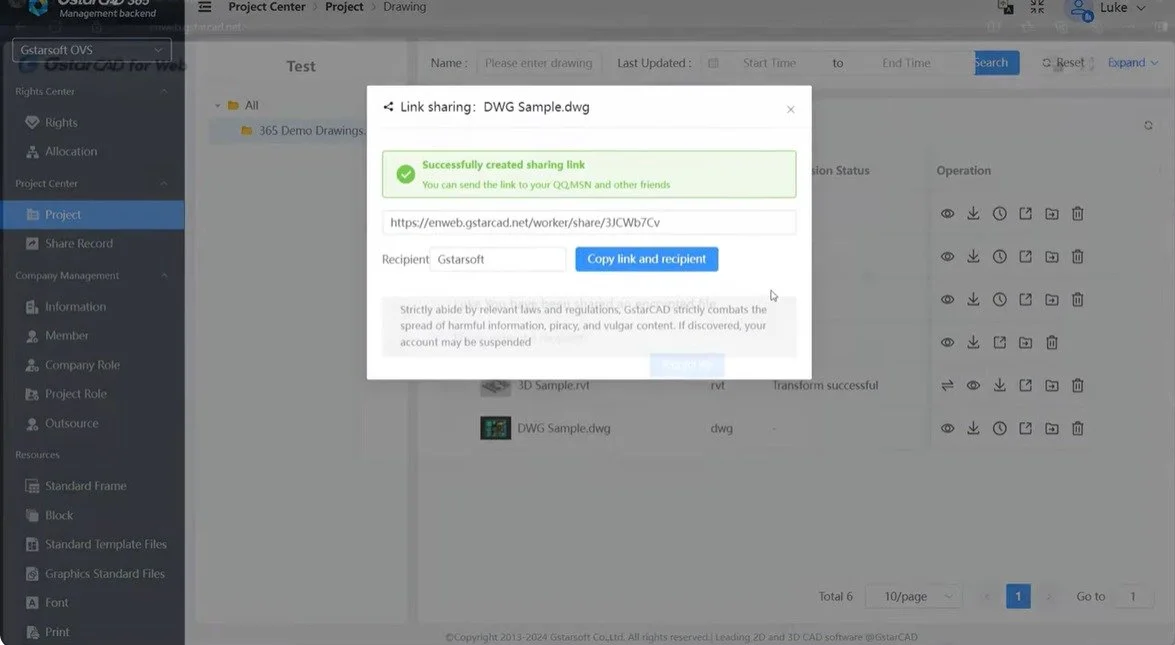Click the Recipient input containing Gstarsoft
The height and width of the screenshot is (645, 1175).
pos(498,259)
